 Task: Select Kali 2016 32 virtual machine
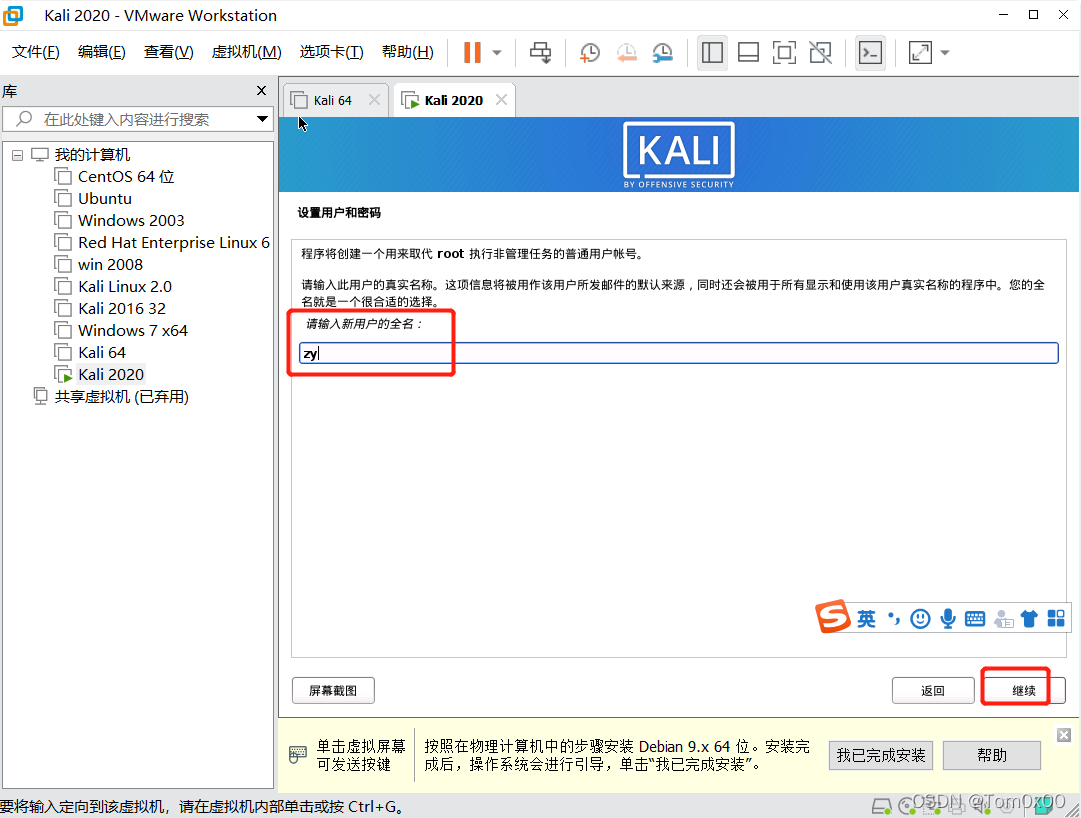coord(122,309)
